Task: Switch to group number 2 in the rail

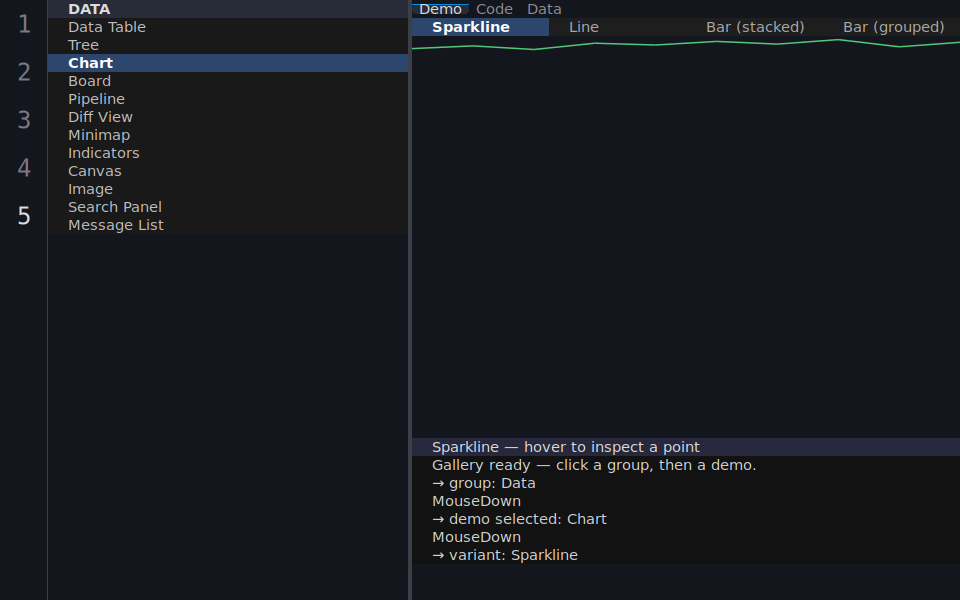Action: pyautogui.click(x=24, y=72)
